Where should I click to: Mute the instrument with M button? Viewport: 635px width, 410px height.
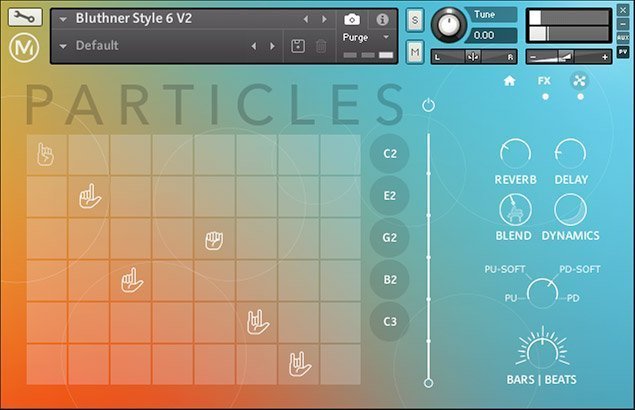pyautogui.click(x=415, y=51)
